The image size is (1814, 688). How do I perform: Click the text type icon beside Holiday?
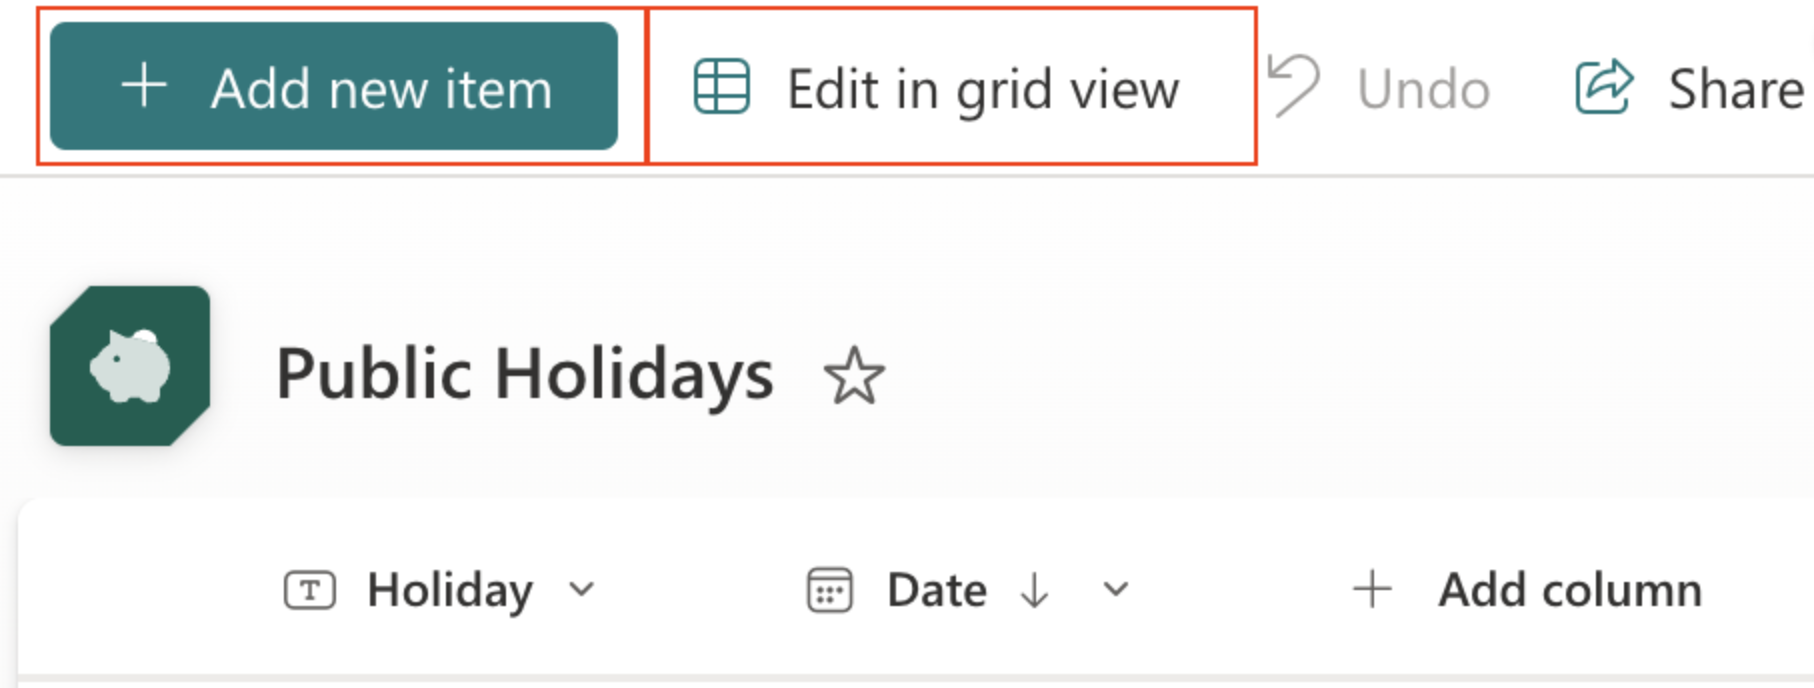coord(310,590)
